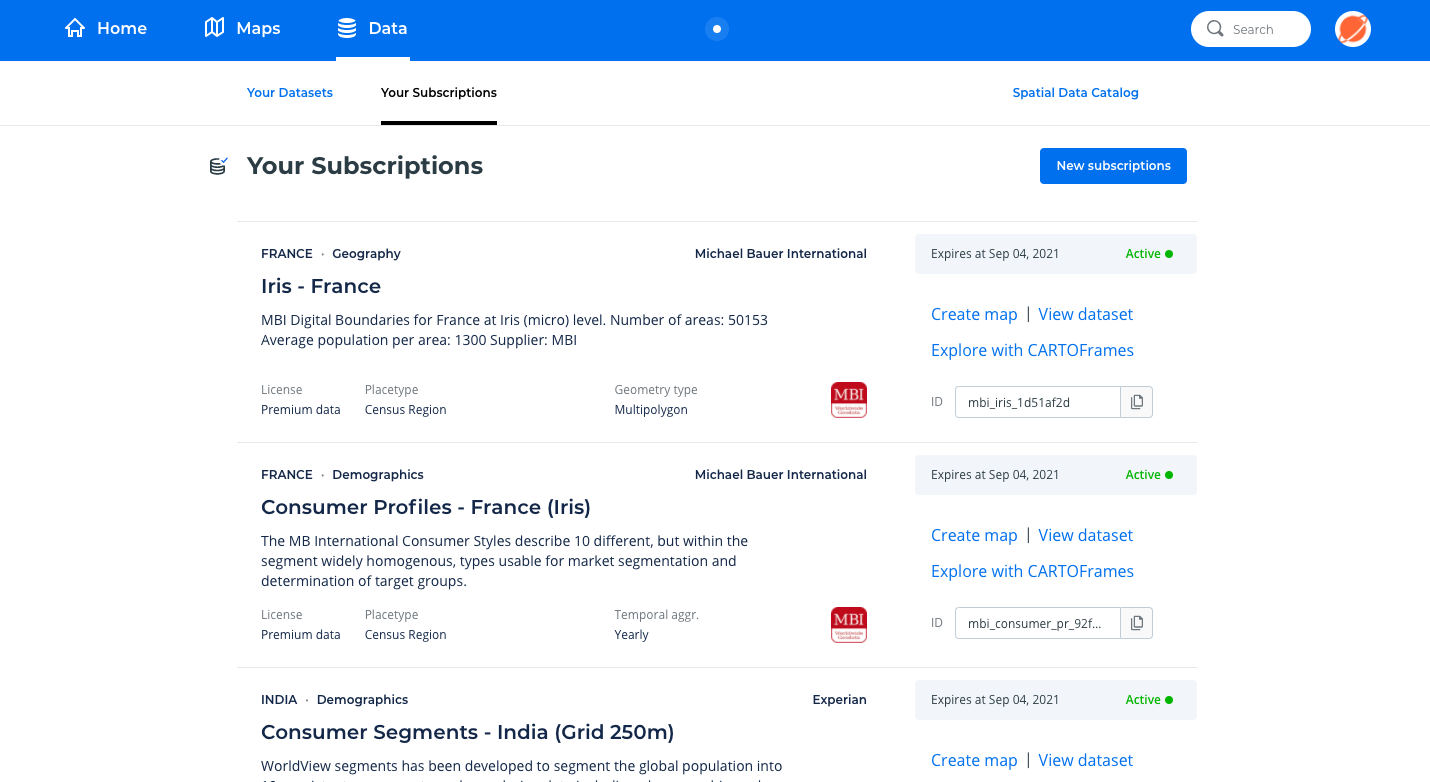The image size is (1430, 782).
Task: Click the Multipolygon geometry type value
Action: (651, 410)
